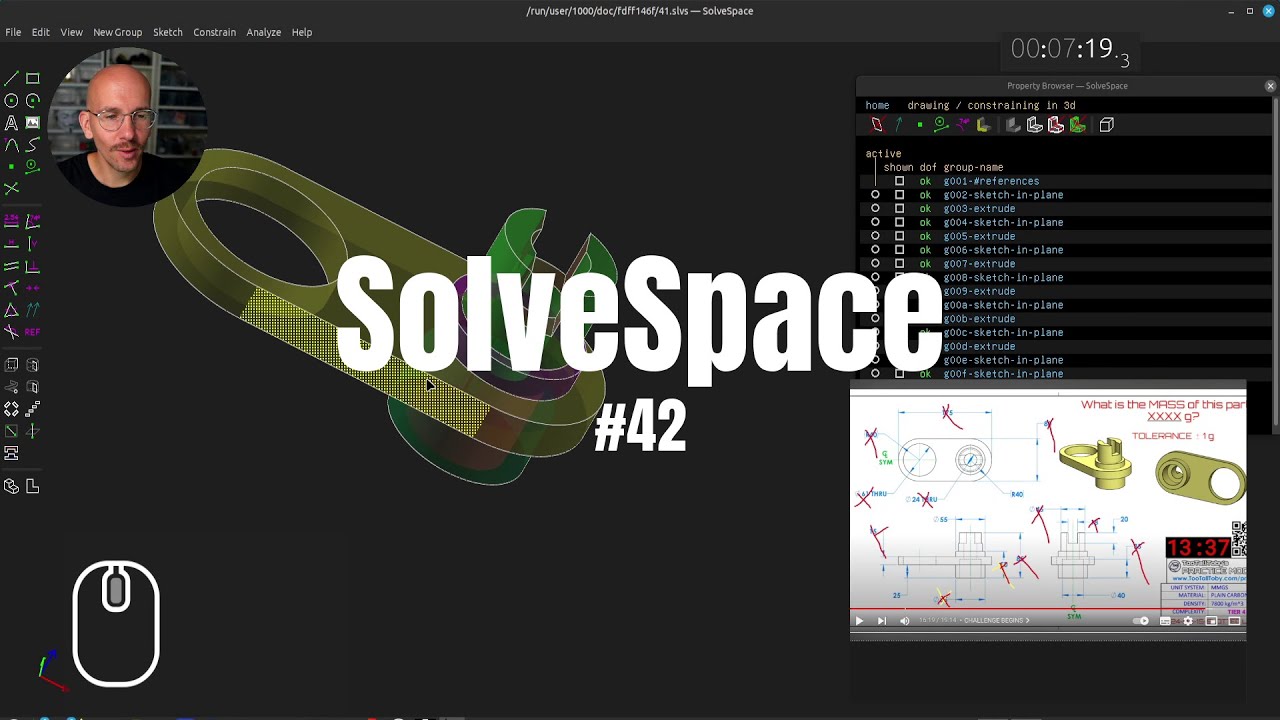Create new step rotating group
Viewport: 1280px width, 720px height.
tap(11, 409)
